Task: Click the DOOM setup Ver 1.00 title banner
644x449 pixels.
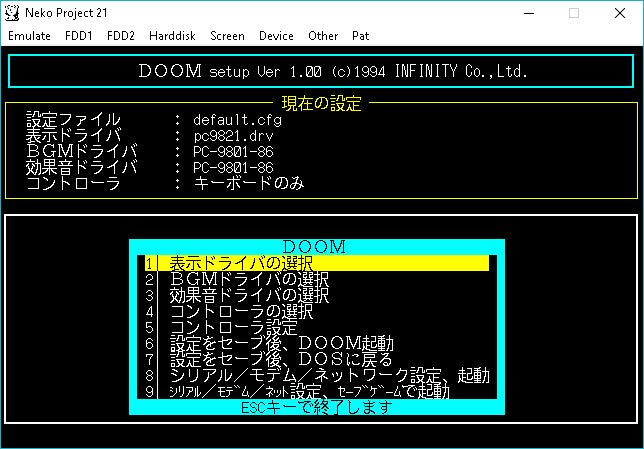Action: pos(321,71)
